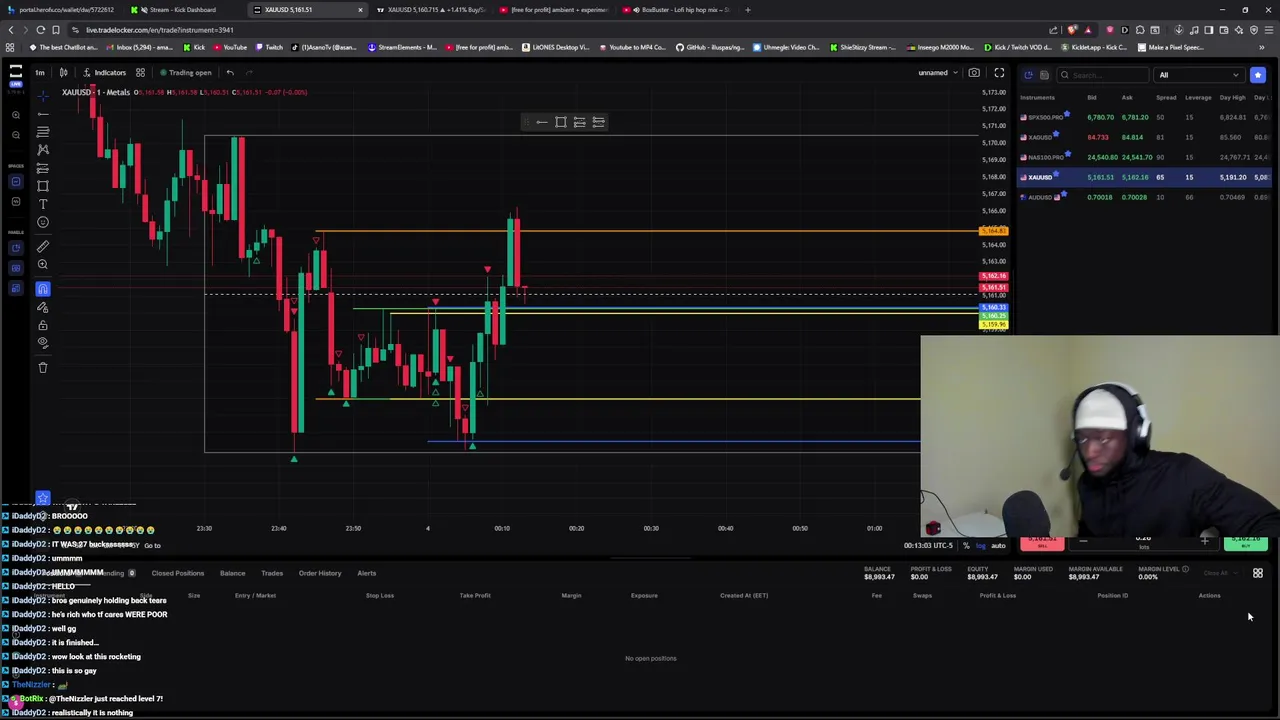Select the ruler measure tool

pyautogui.click(x=43, y=246)
